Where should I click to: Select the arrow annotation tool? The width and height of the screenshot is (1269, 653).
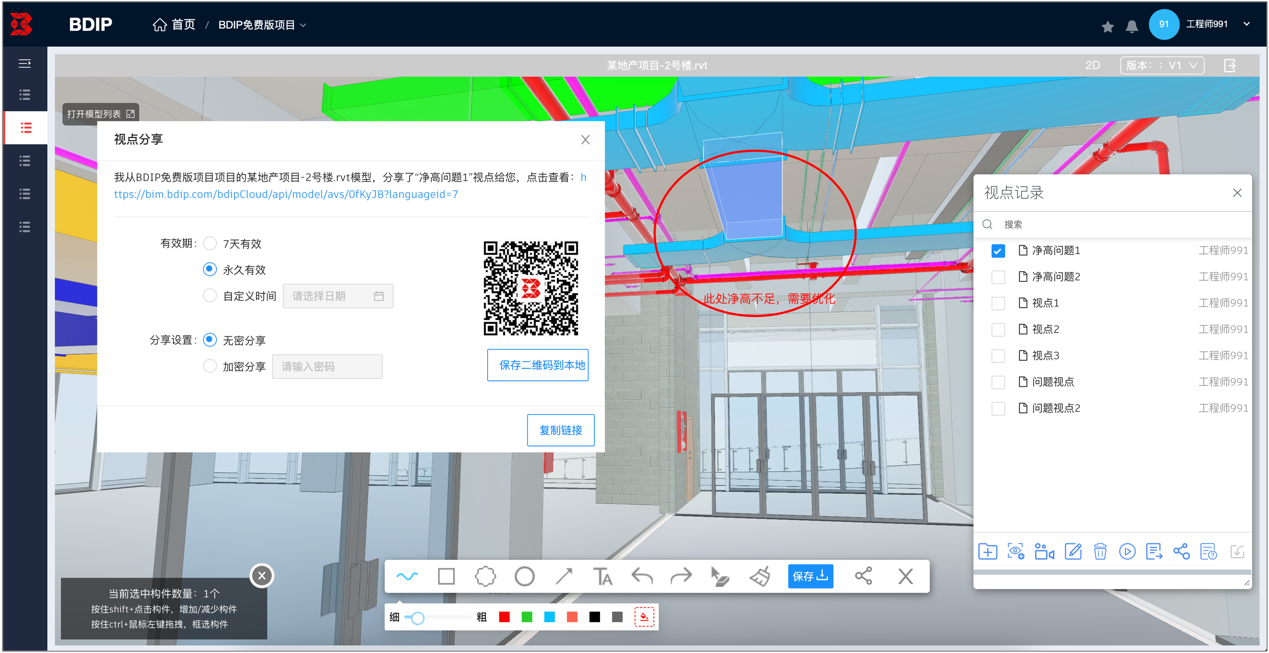point(564,577)
